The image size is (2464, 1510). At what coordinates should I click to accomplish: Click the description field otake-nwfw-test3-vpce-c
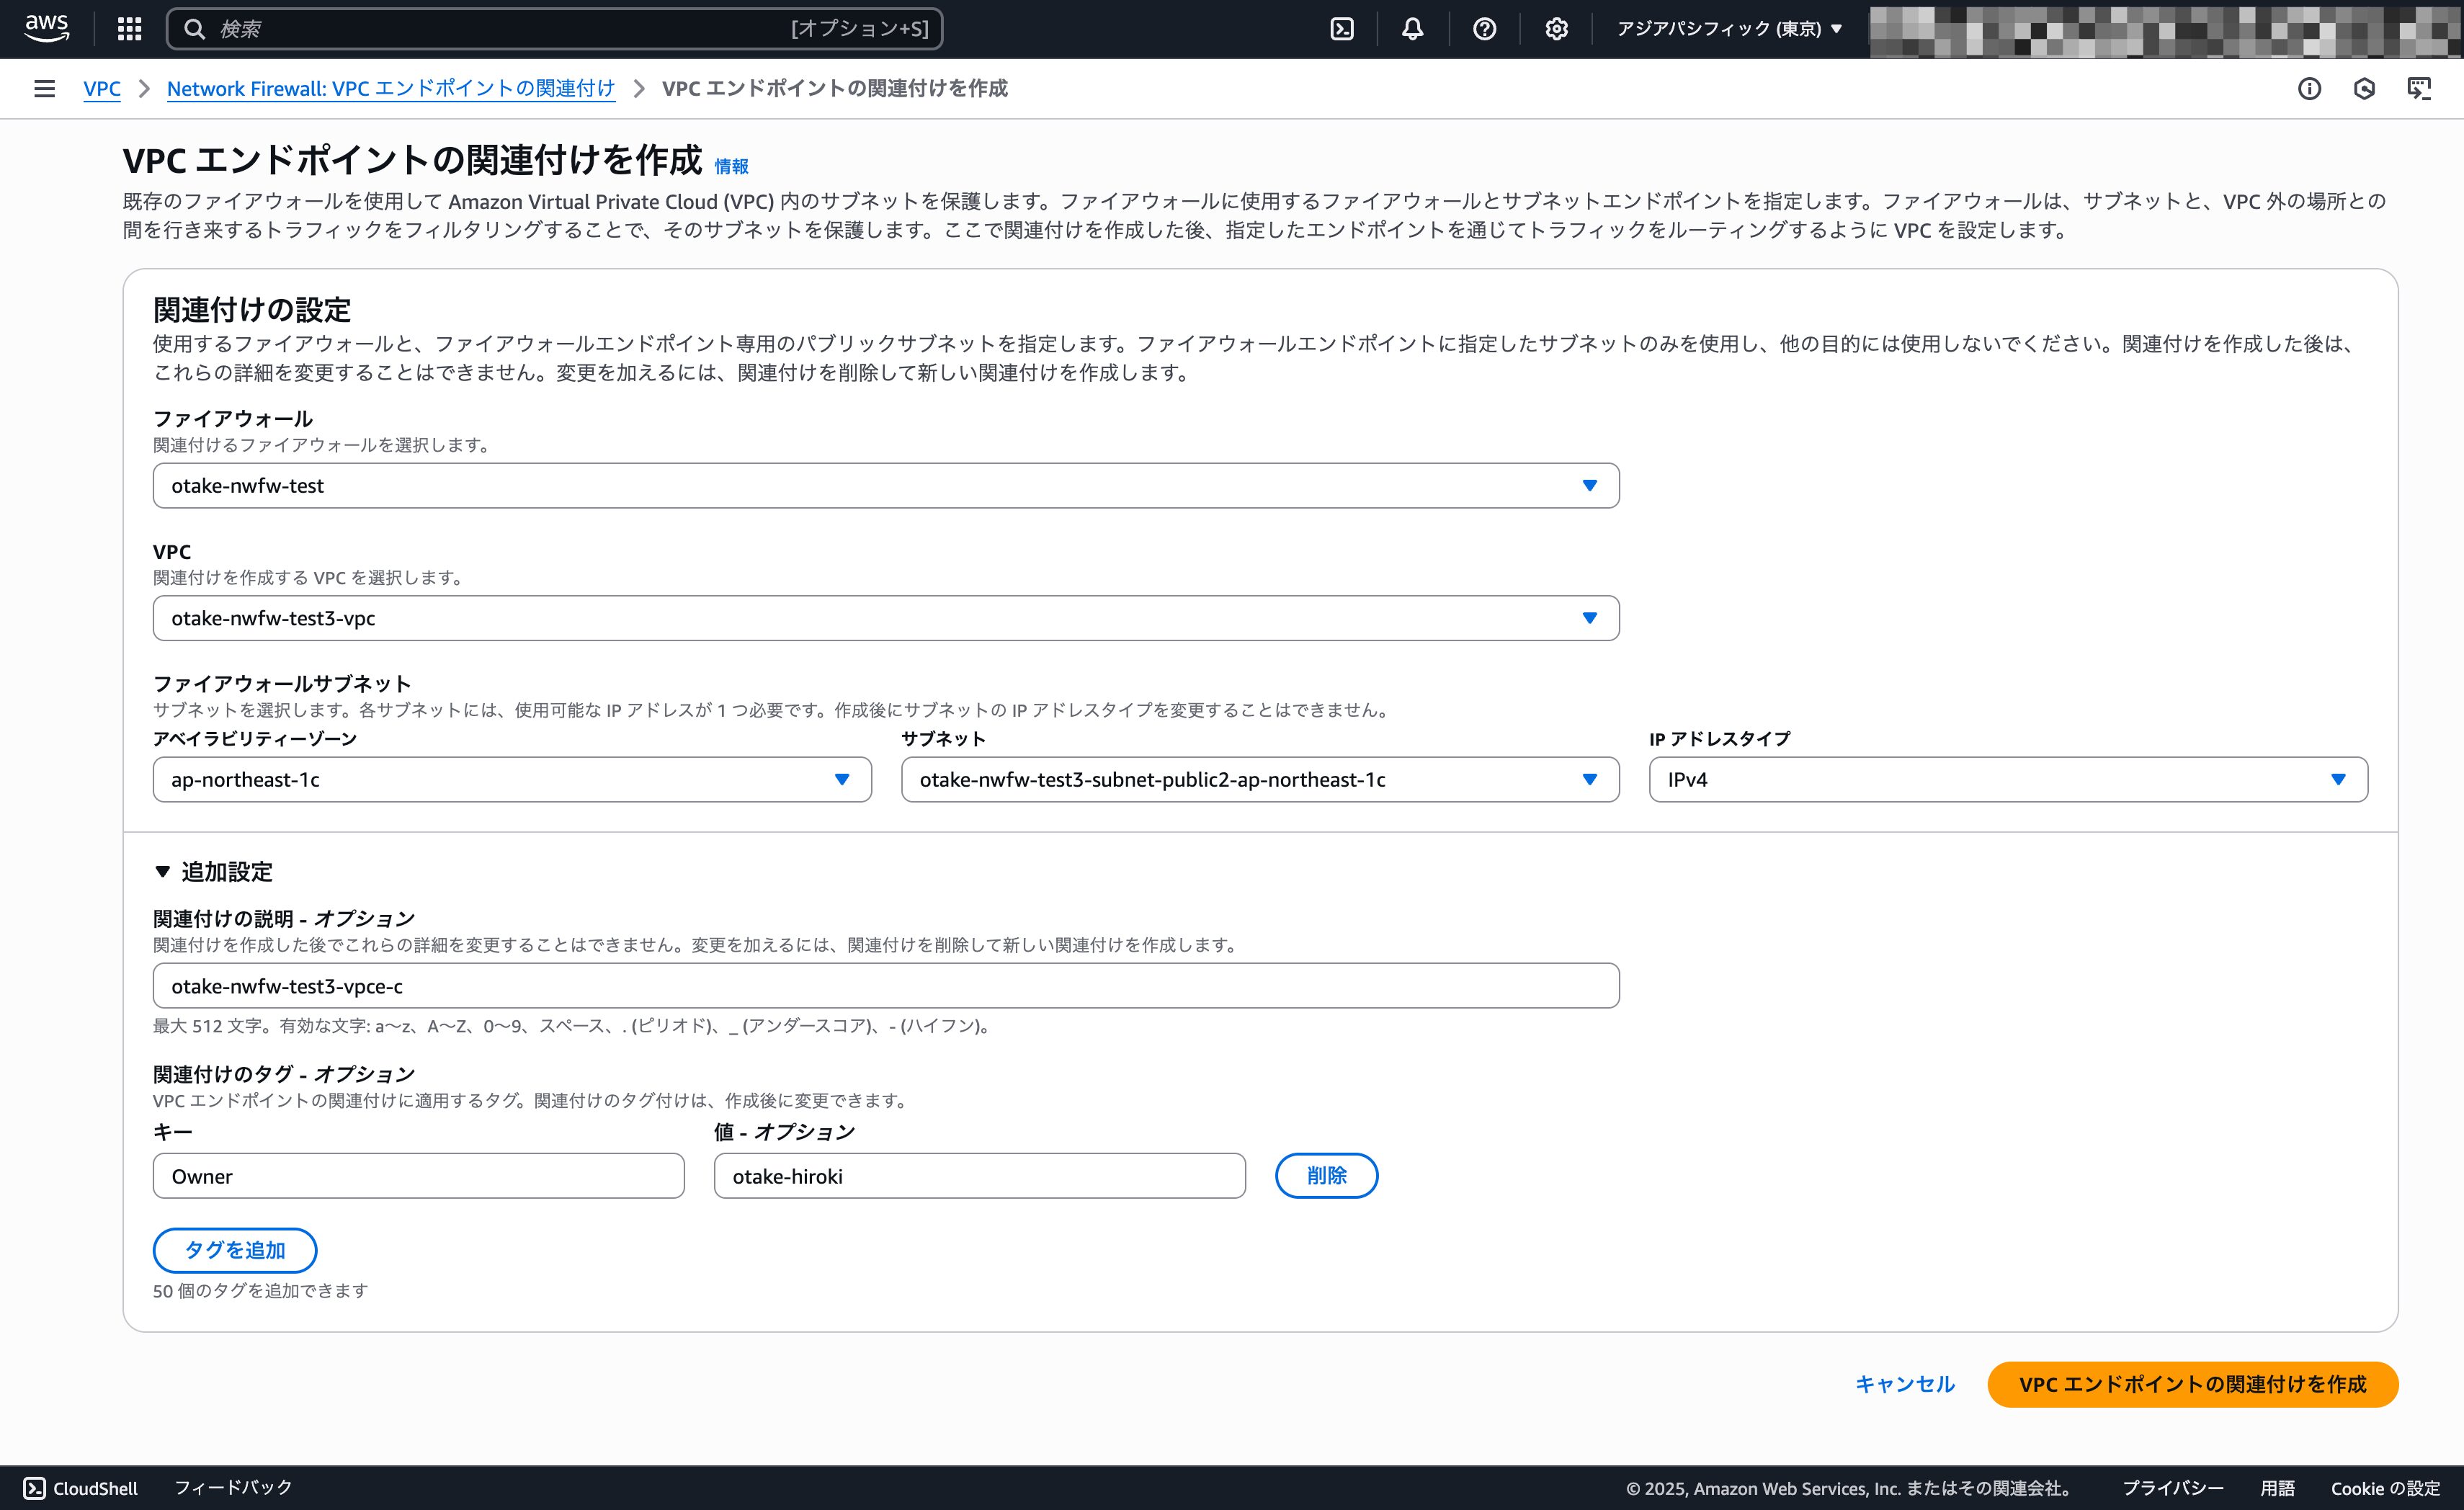click(x=886, y=986)
